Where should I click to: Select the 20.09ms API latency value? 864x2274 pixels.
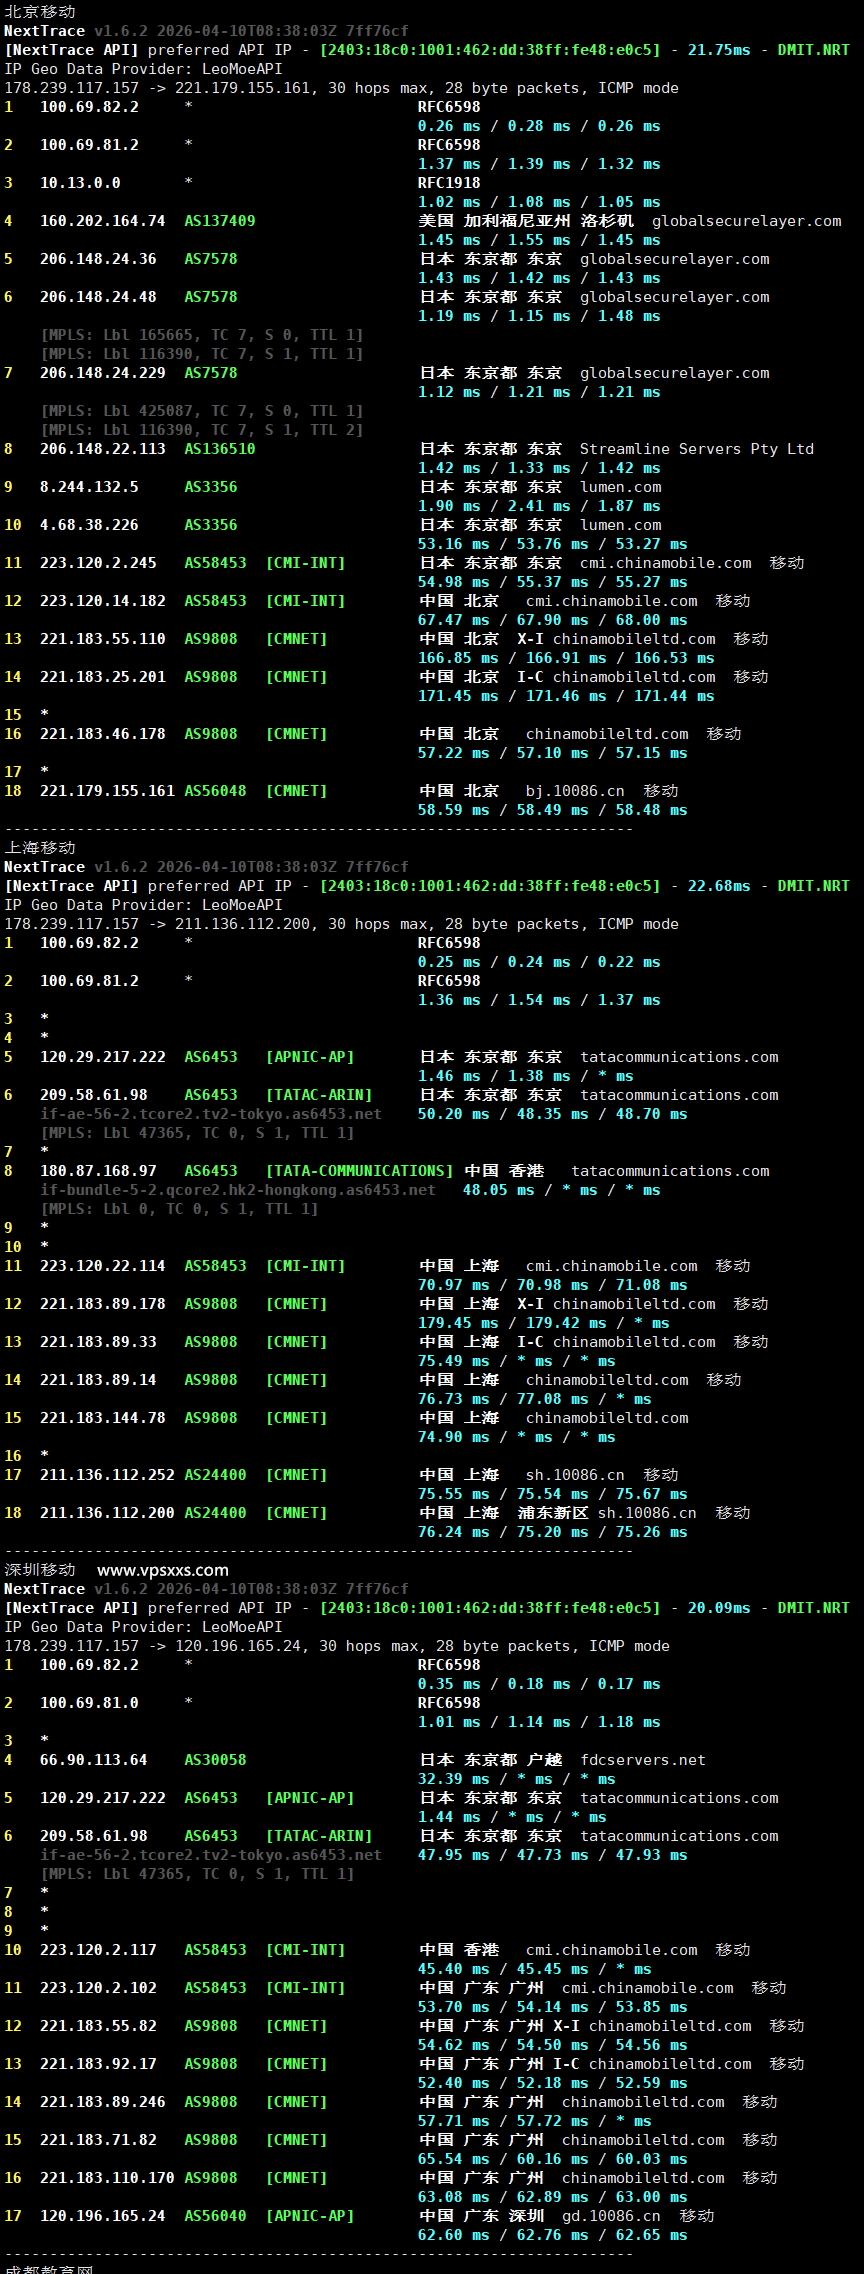[719, 1608]
